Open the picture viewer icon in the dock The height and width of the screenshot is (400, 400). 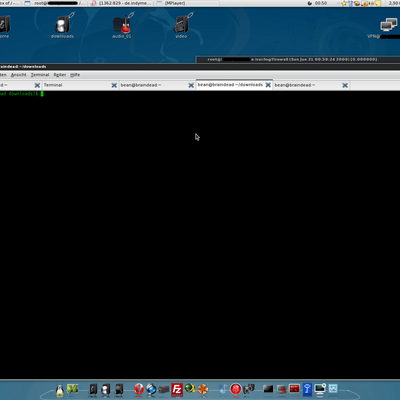(x=333, y=388)
